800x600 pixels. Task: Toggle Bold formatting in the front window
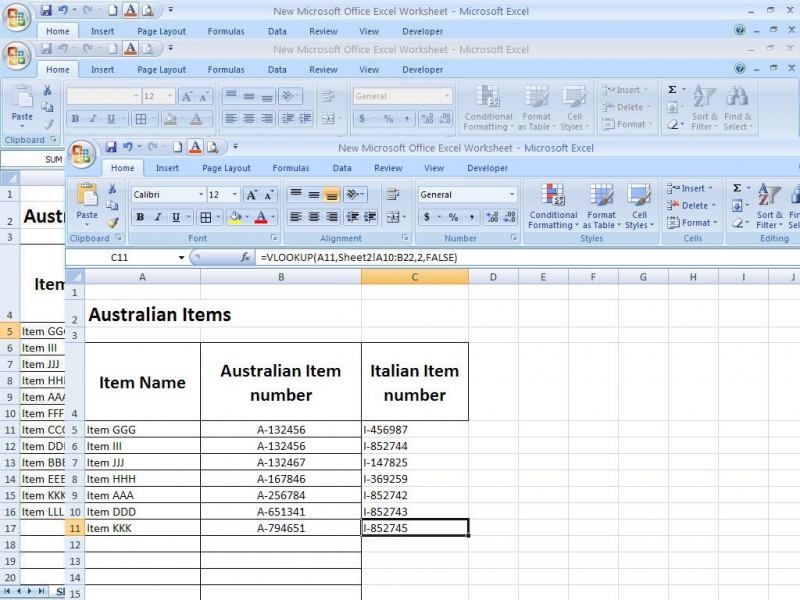pyautogui.click(x=140, y=217)
